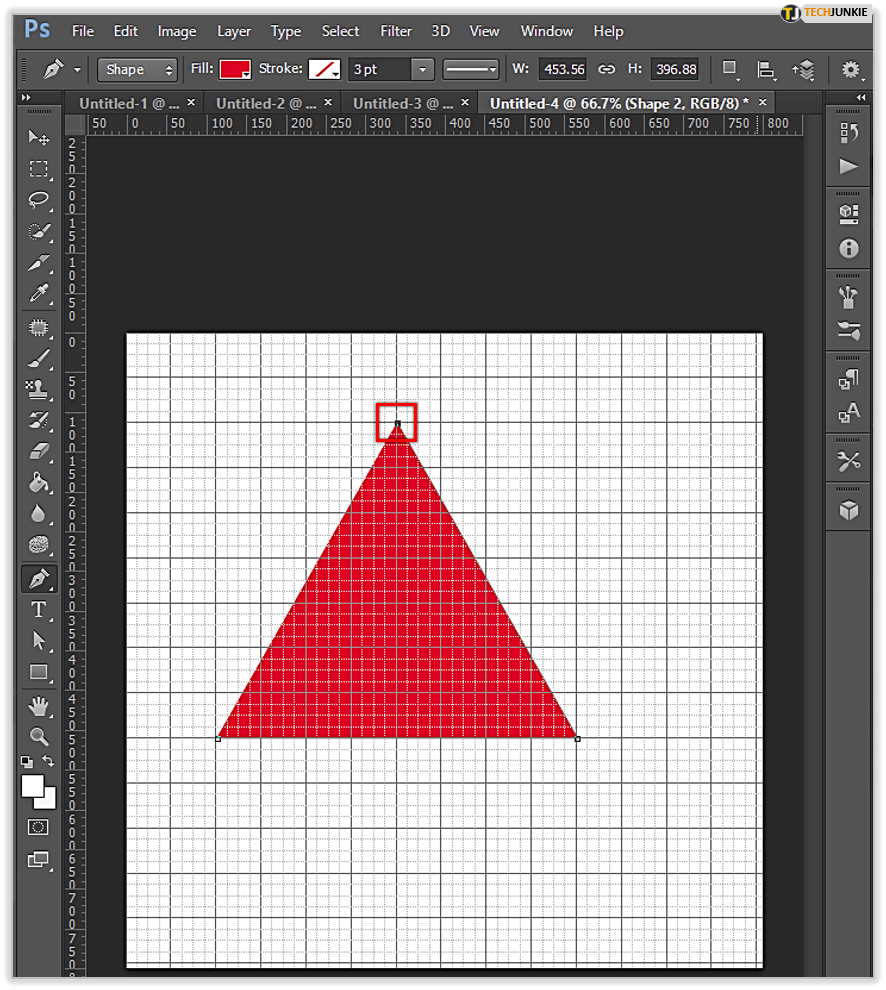Close the Untitled-2 document tab
The height and width of the screenshot is (990, 886).
coord(328,102)
